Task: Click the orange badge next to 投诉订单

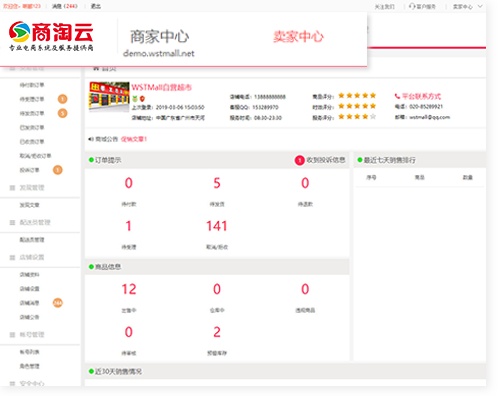Action: tap(58, 170)
